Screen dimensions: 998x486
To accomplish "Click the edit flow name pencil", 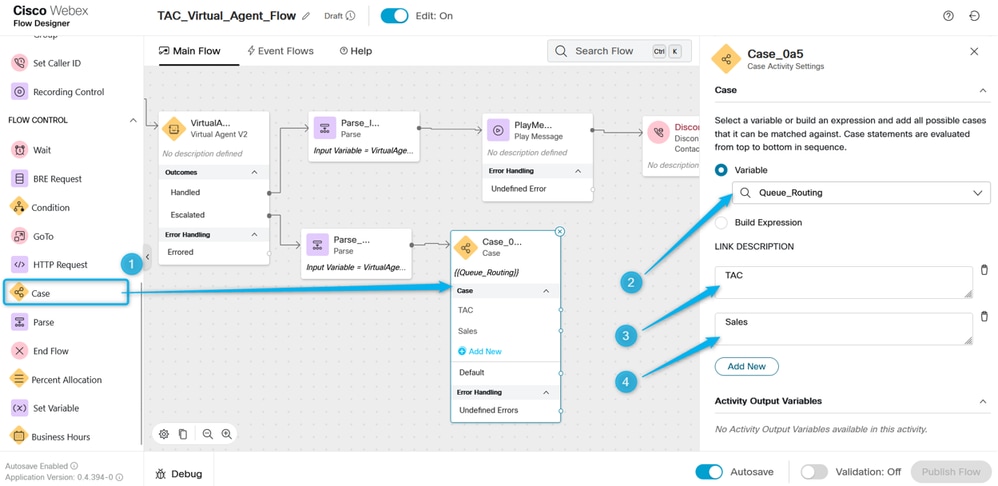I will click(x=306, y=16).
